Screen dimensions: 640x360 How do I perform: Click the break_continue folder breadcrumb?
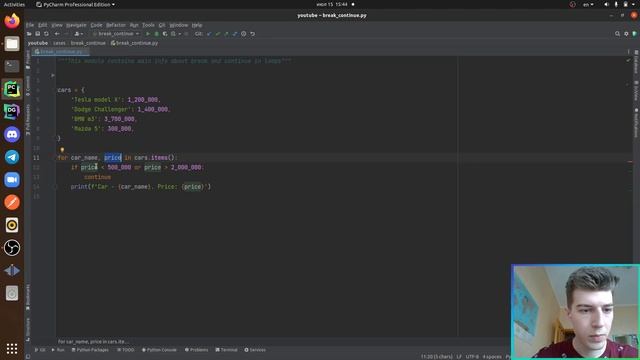88,43
